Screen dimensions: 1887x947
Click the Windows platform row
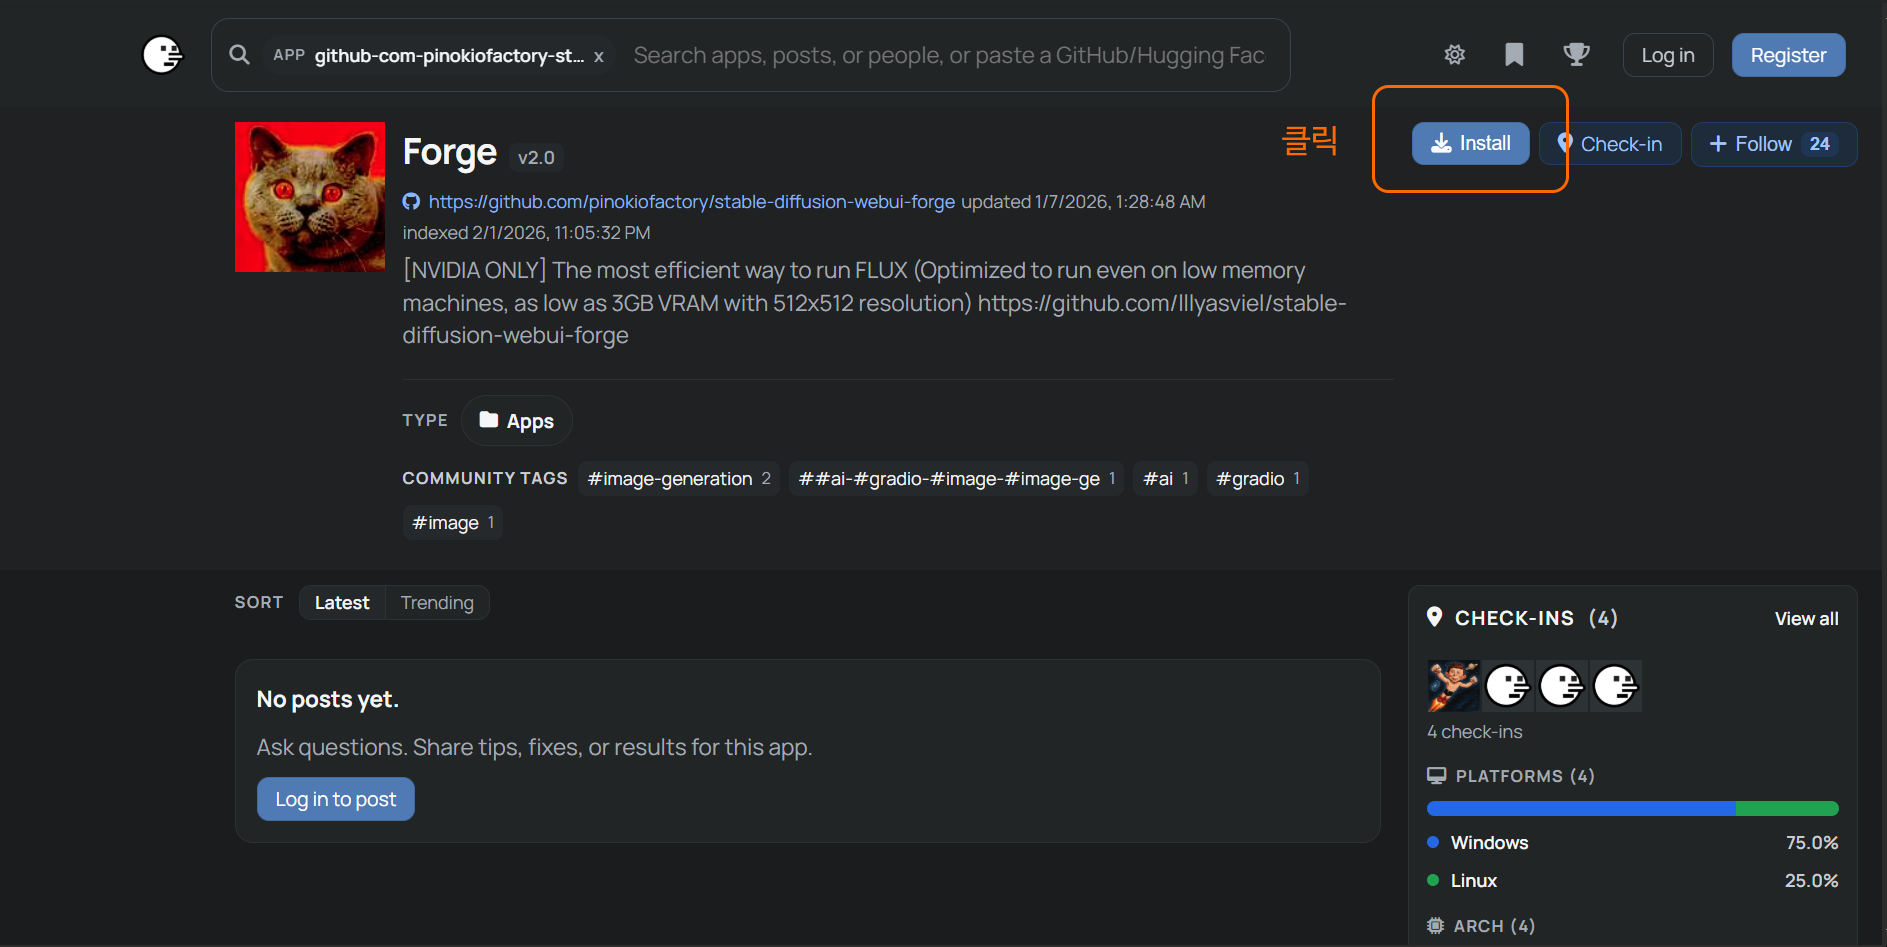coord(1632,843)
